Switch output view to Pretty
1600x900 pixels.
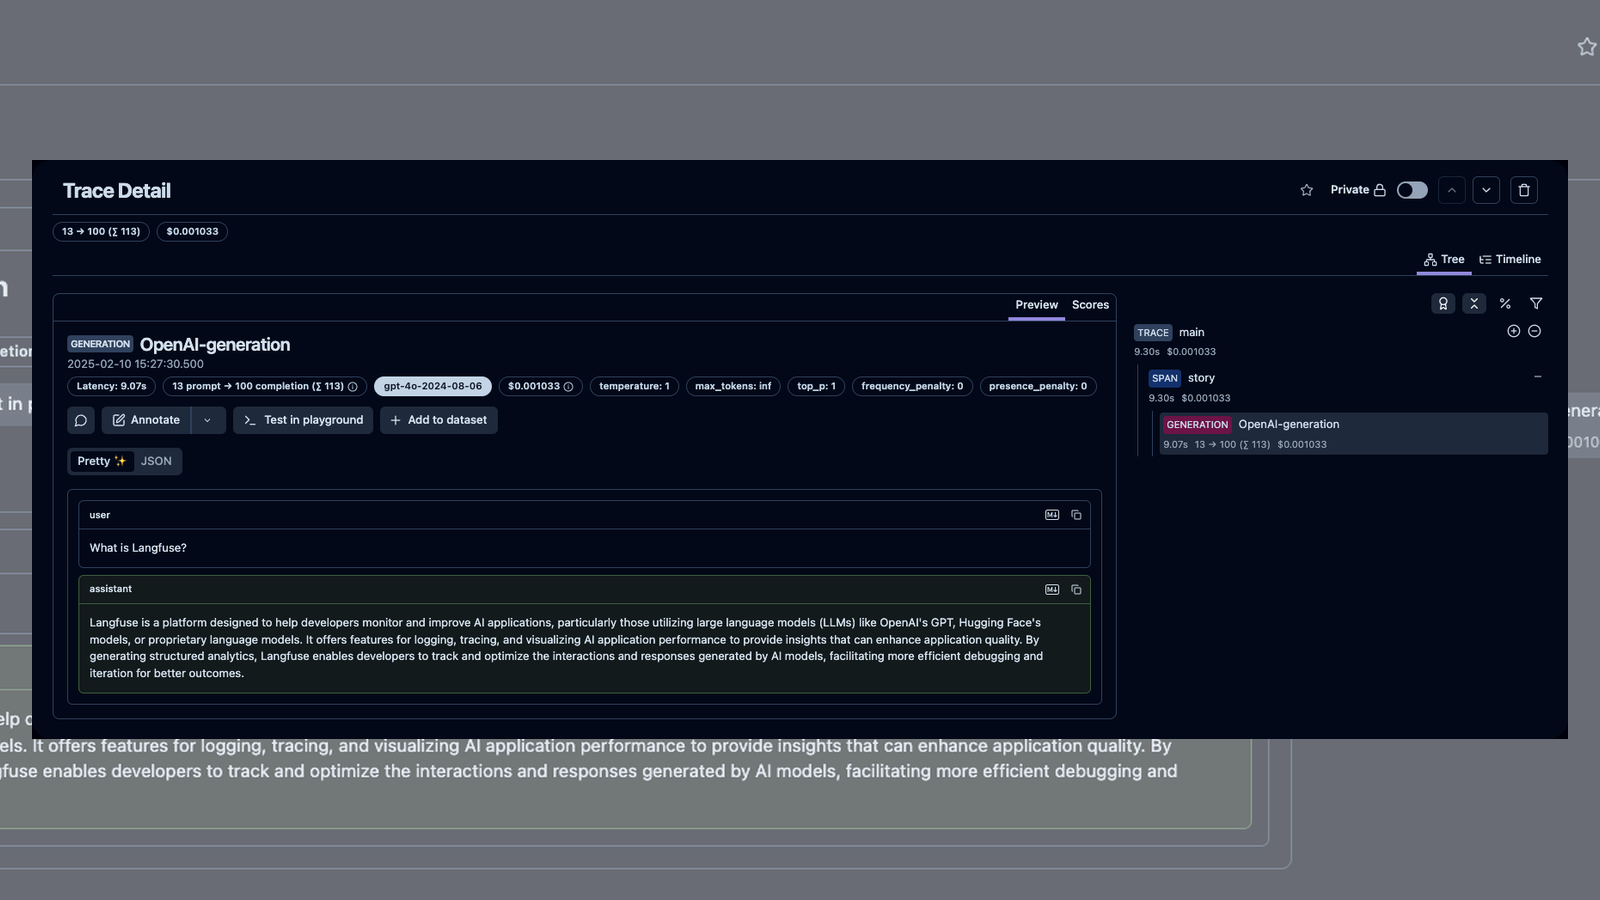tap(102, 461)
